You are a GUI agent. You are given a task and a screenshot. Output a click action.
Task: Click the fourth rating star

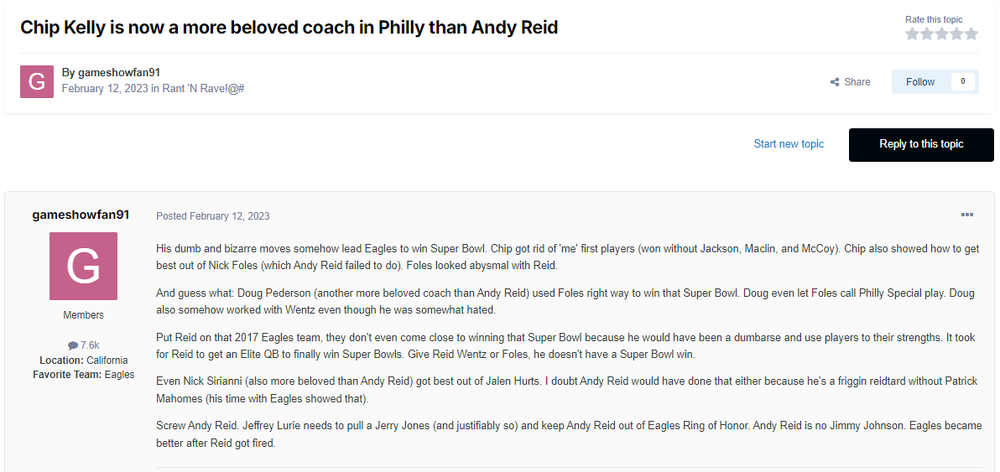pyautogui.click(x=955, y=34)
